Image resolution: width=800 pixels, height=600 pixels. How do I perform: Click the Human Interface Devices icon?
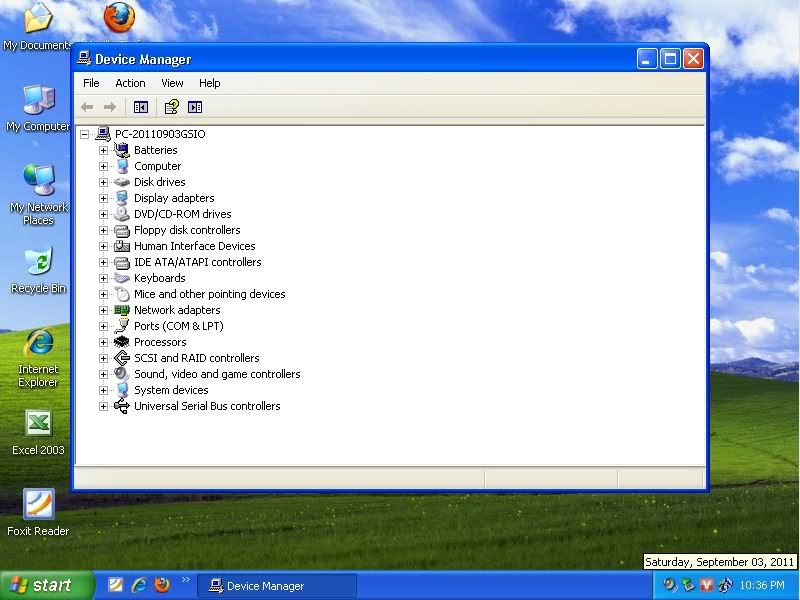click(122, 246)
